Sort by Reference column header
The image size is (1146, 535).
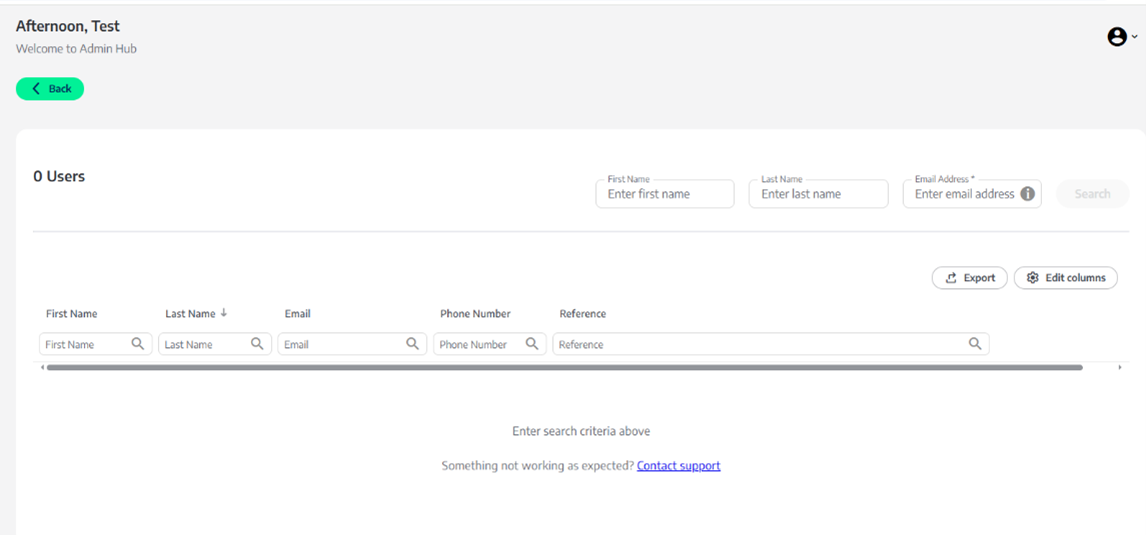[583, 314]
